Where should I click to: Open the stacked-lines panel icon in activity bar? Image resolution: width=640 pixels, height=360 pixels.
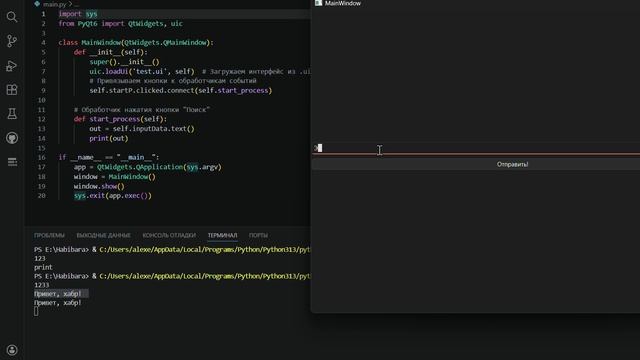tap(12, 162)
